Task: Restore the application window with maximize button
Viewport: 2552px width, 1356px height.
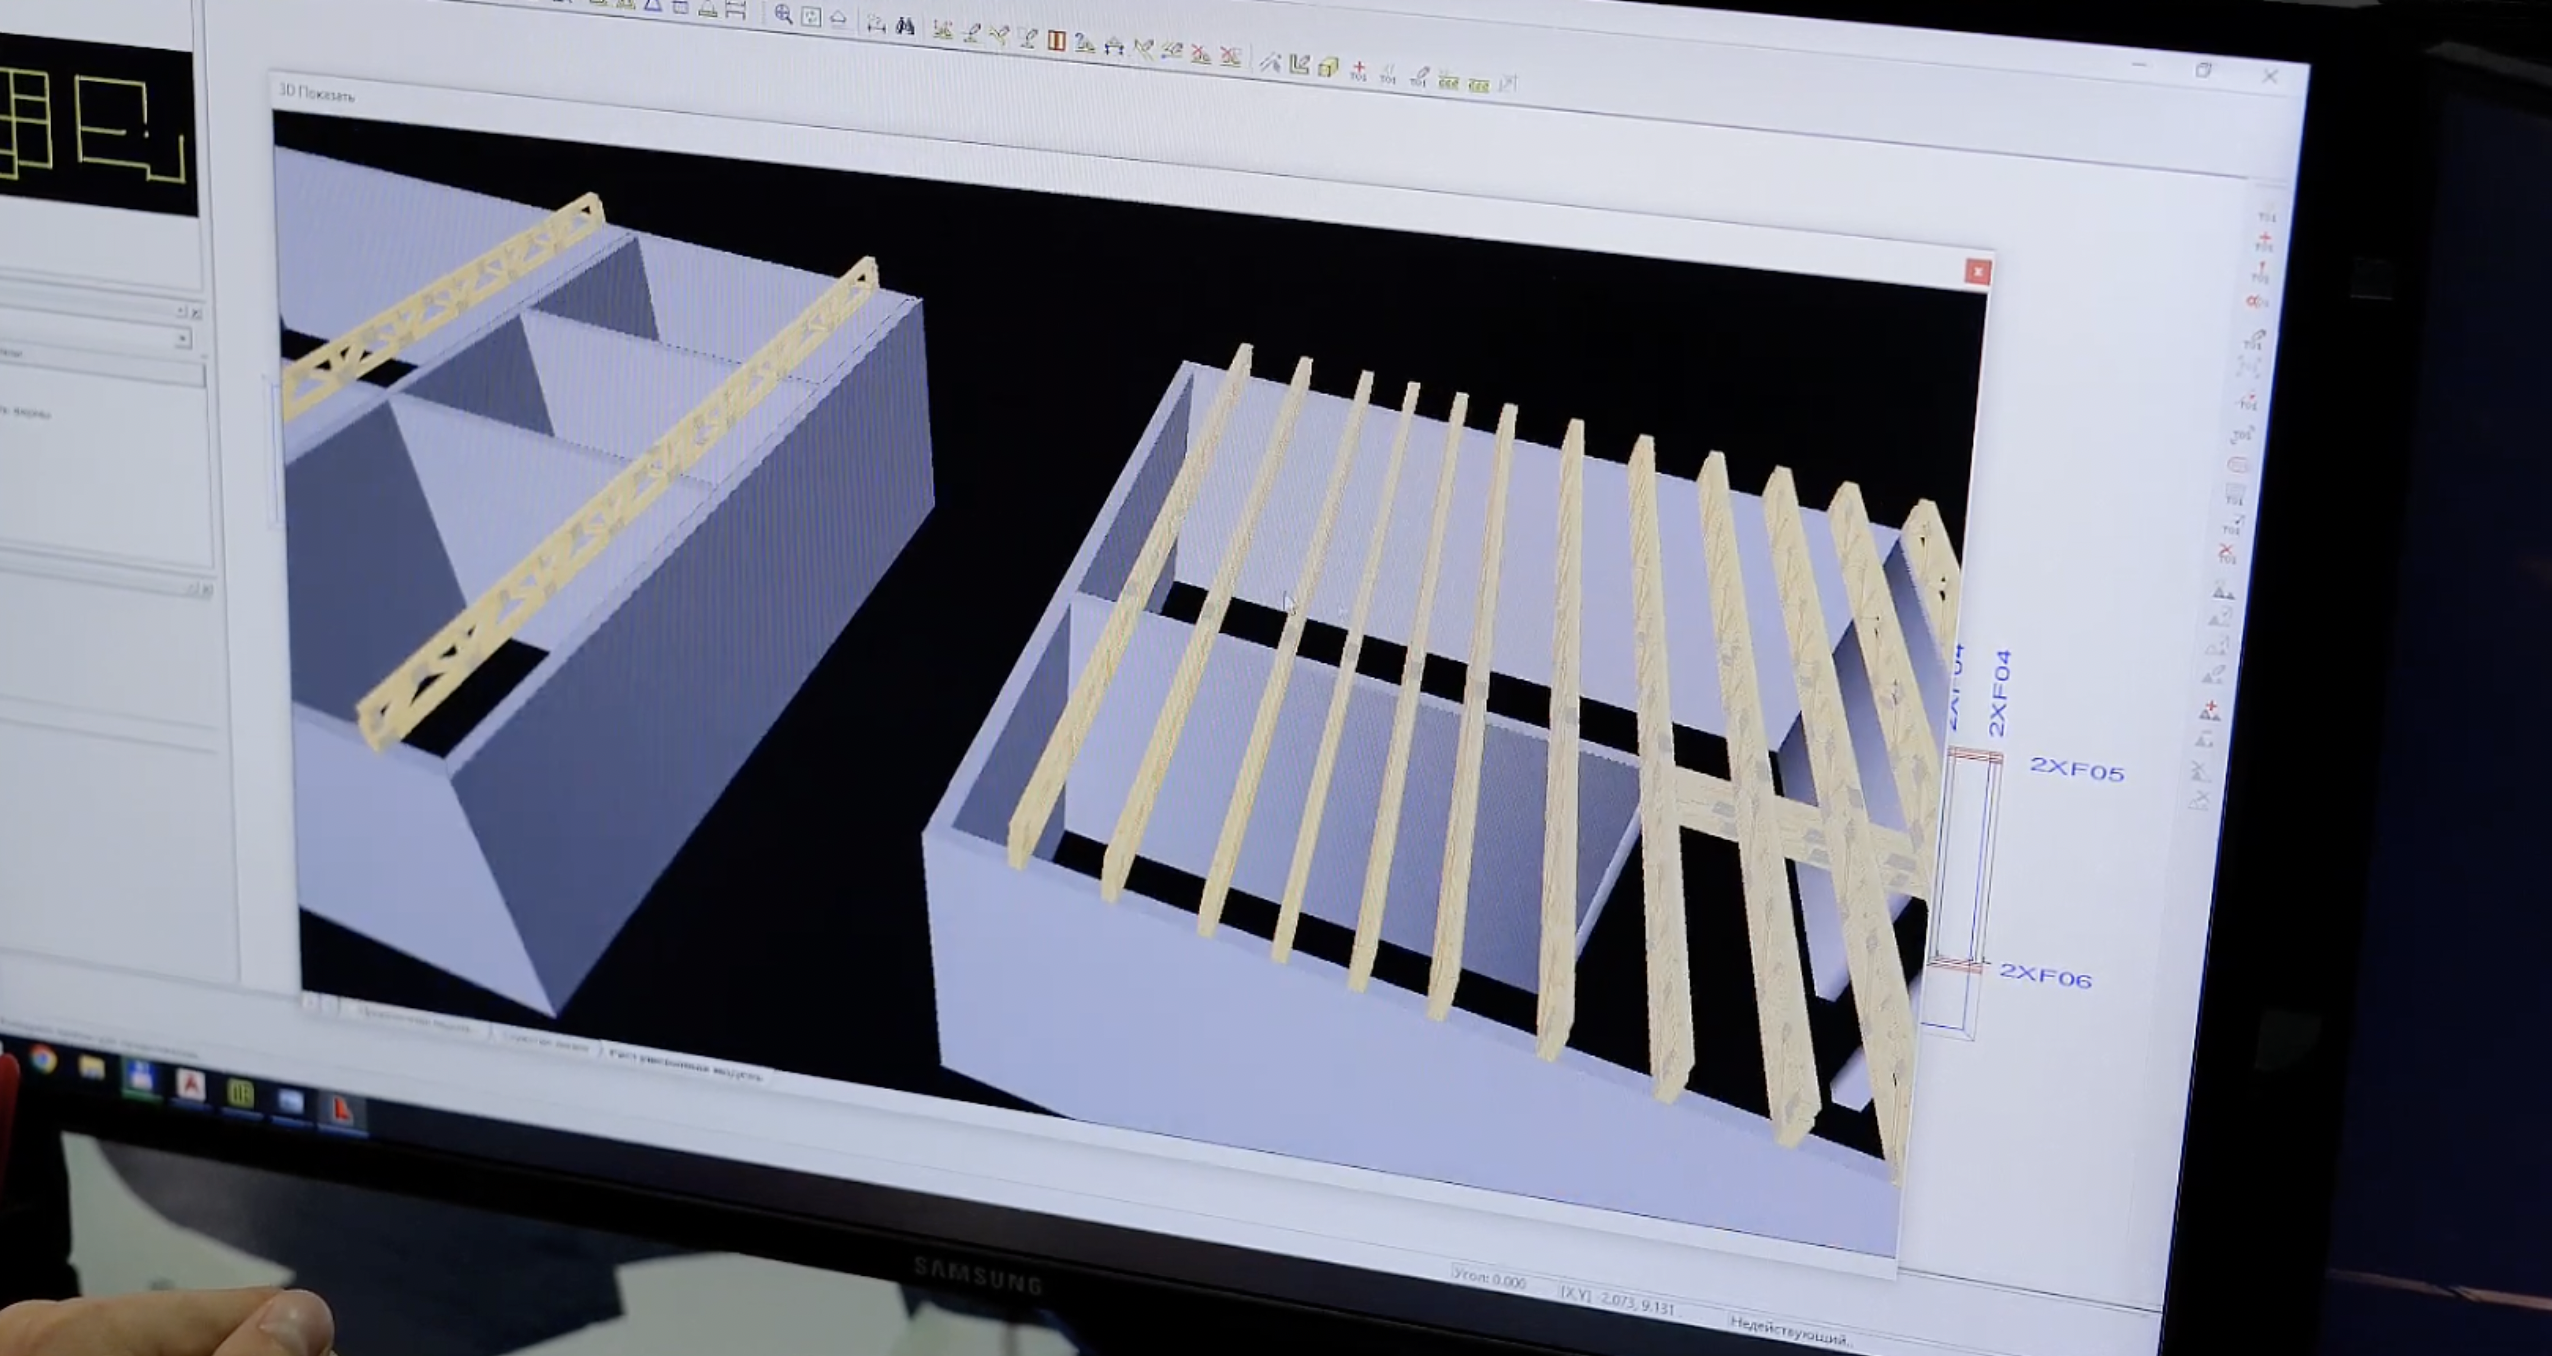Action: (2203, 70)
